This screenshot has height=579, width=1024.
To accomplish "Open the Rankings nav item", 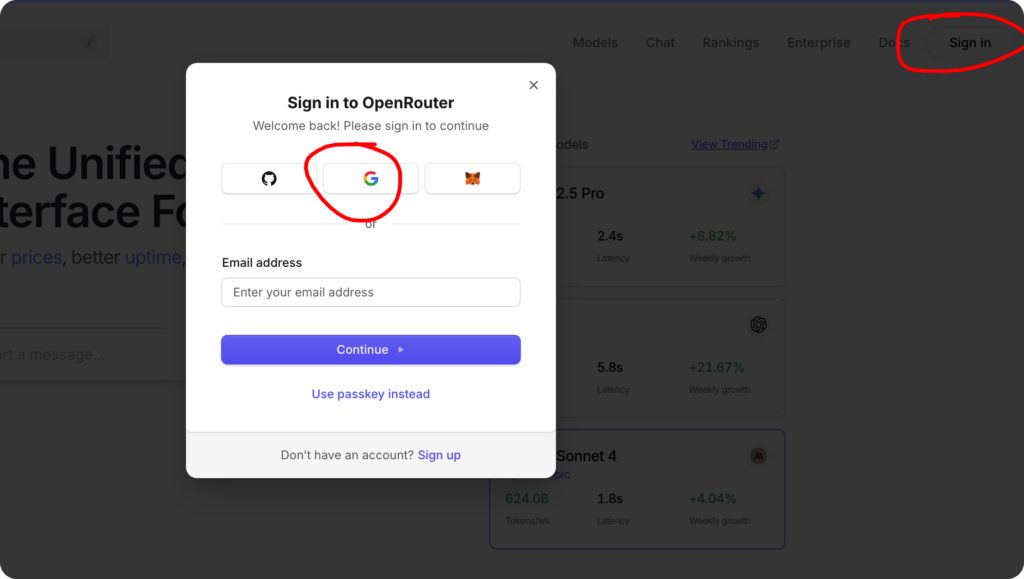I will pyautogui.click(x=730, y=43).
